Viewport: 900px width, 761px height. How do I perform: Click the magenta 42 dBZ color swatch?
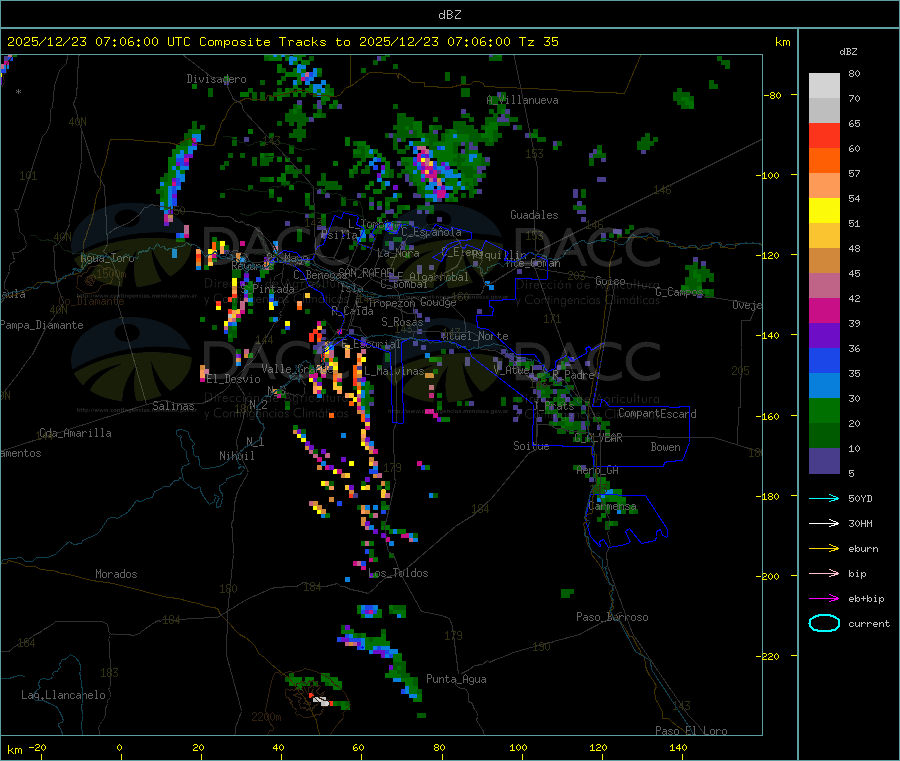pos(824,310)
